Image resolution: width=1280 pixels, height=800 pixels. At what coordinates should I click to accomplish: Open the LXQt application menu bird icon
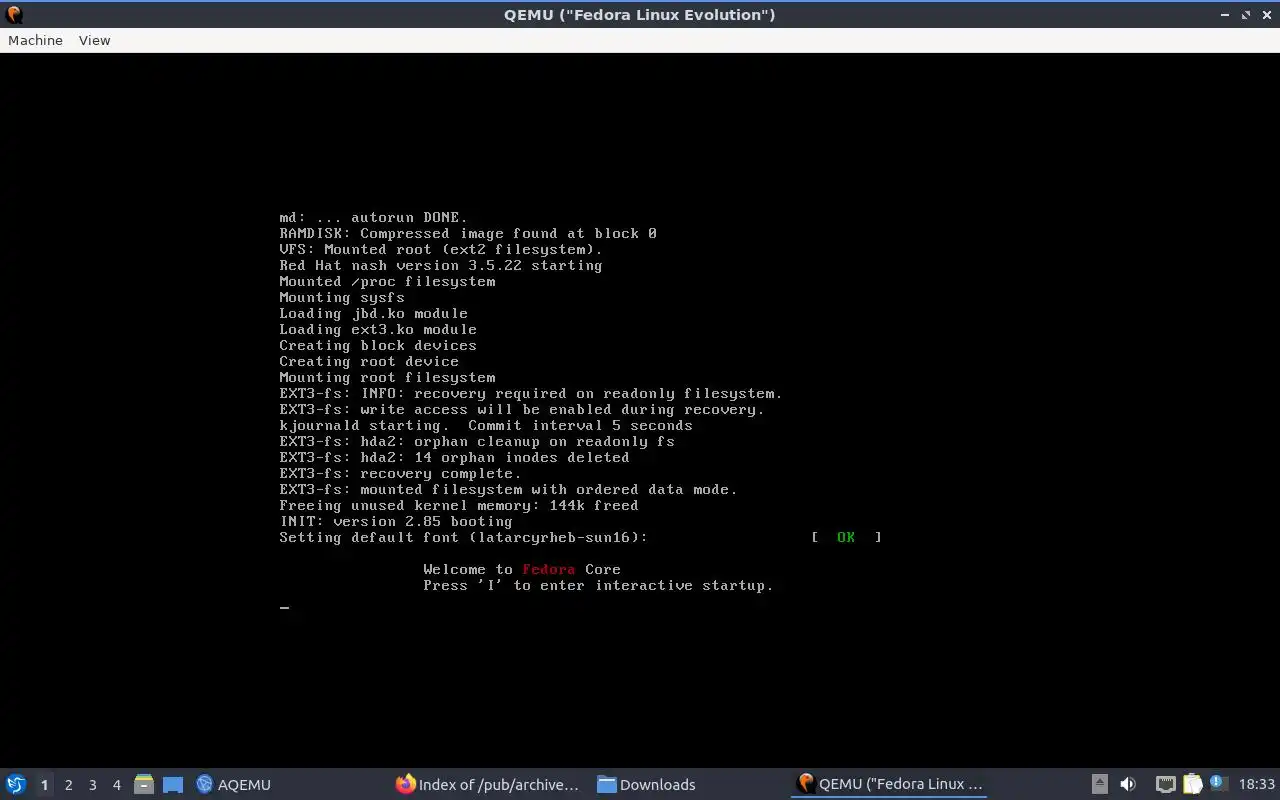pyautogui.click(x=16, y=784)
